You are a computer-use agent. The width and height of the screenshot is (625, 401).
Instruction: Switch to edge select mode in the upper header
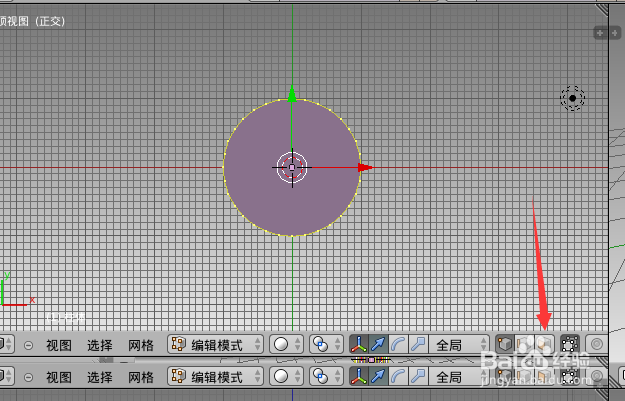525,344
